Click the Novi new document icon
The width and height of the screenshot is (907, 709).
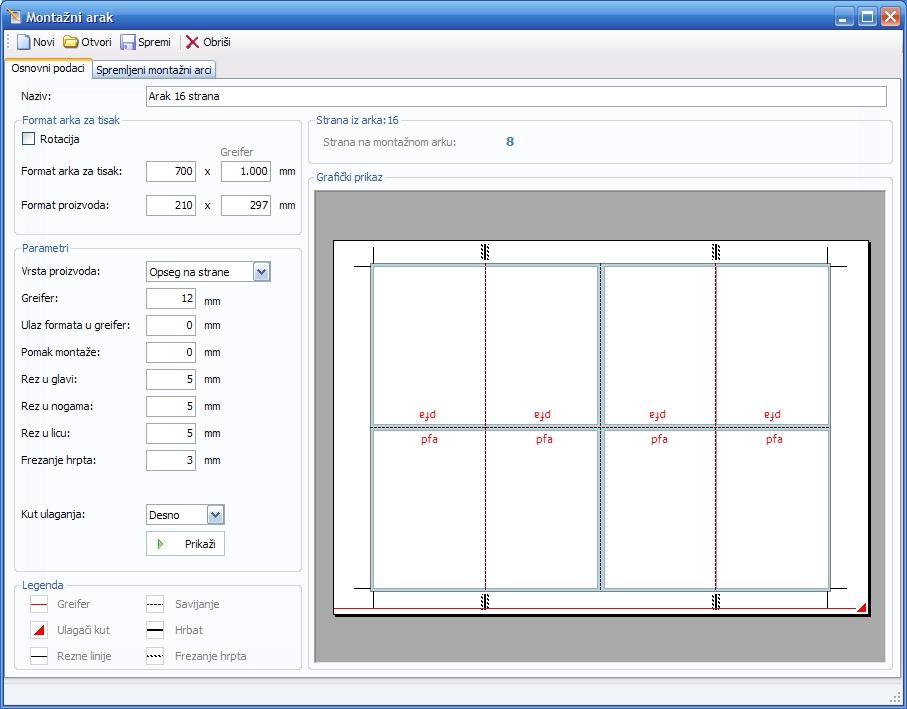[23, 42]
